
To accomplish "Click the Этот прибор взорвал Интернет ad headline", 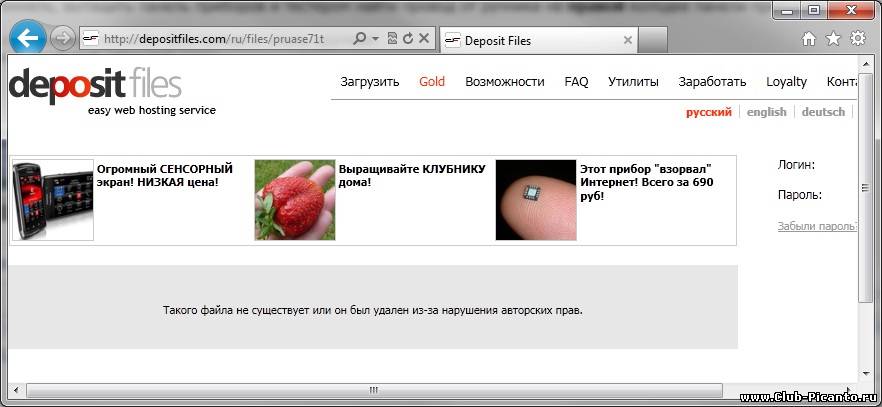I will point(647,182).
